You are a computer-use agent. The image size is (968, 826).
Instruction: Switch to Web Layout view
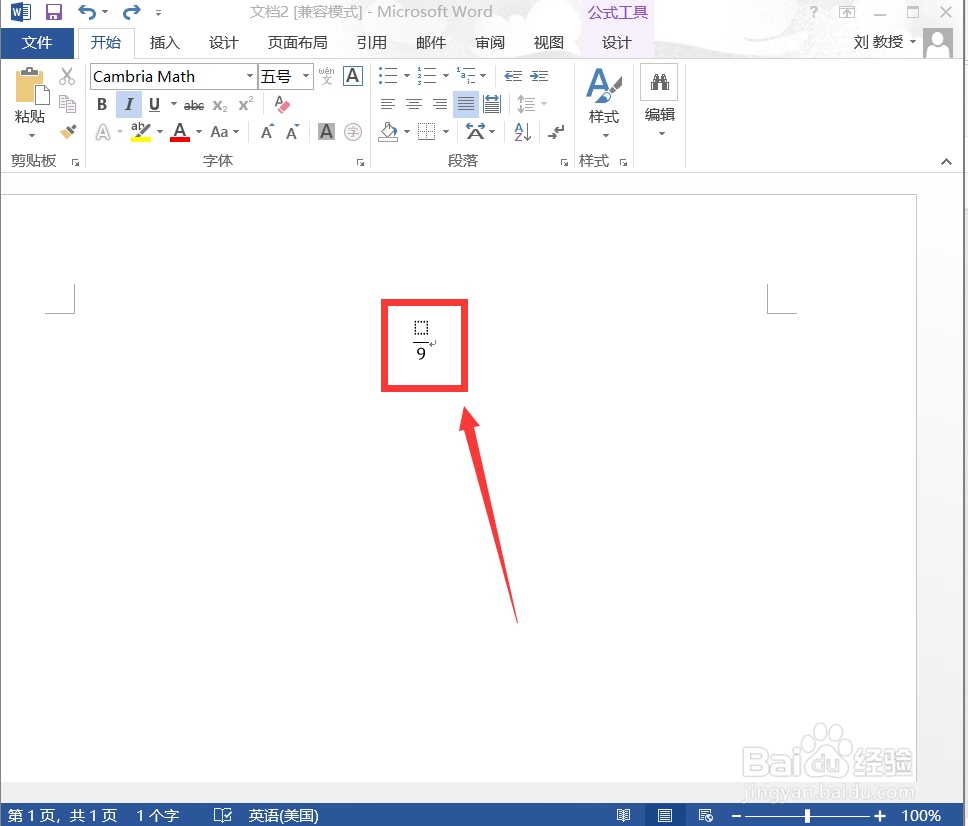point(706,815)
